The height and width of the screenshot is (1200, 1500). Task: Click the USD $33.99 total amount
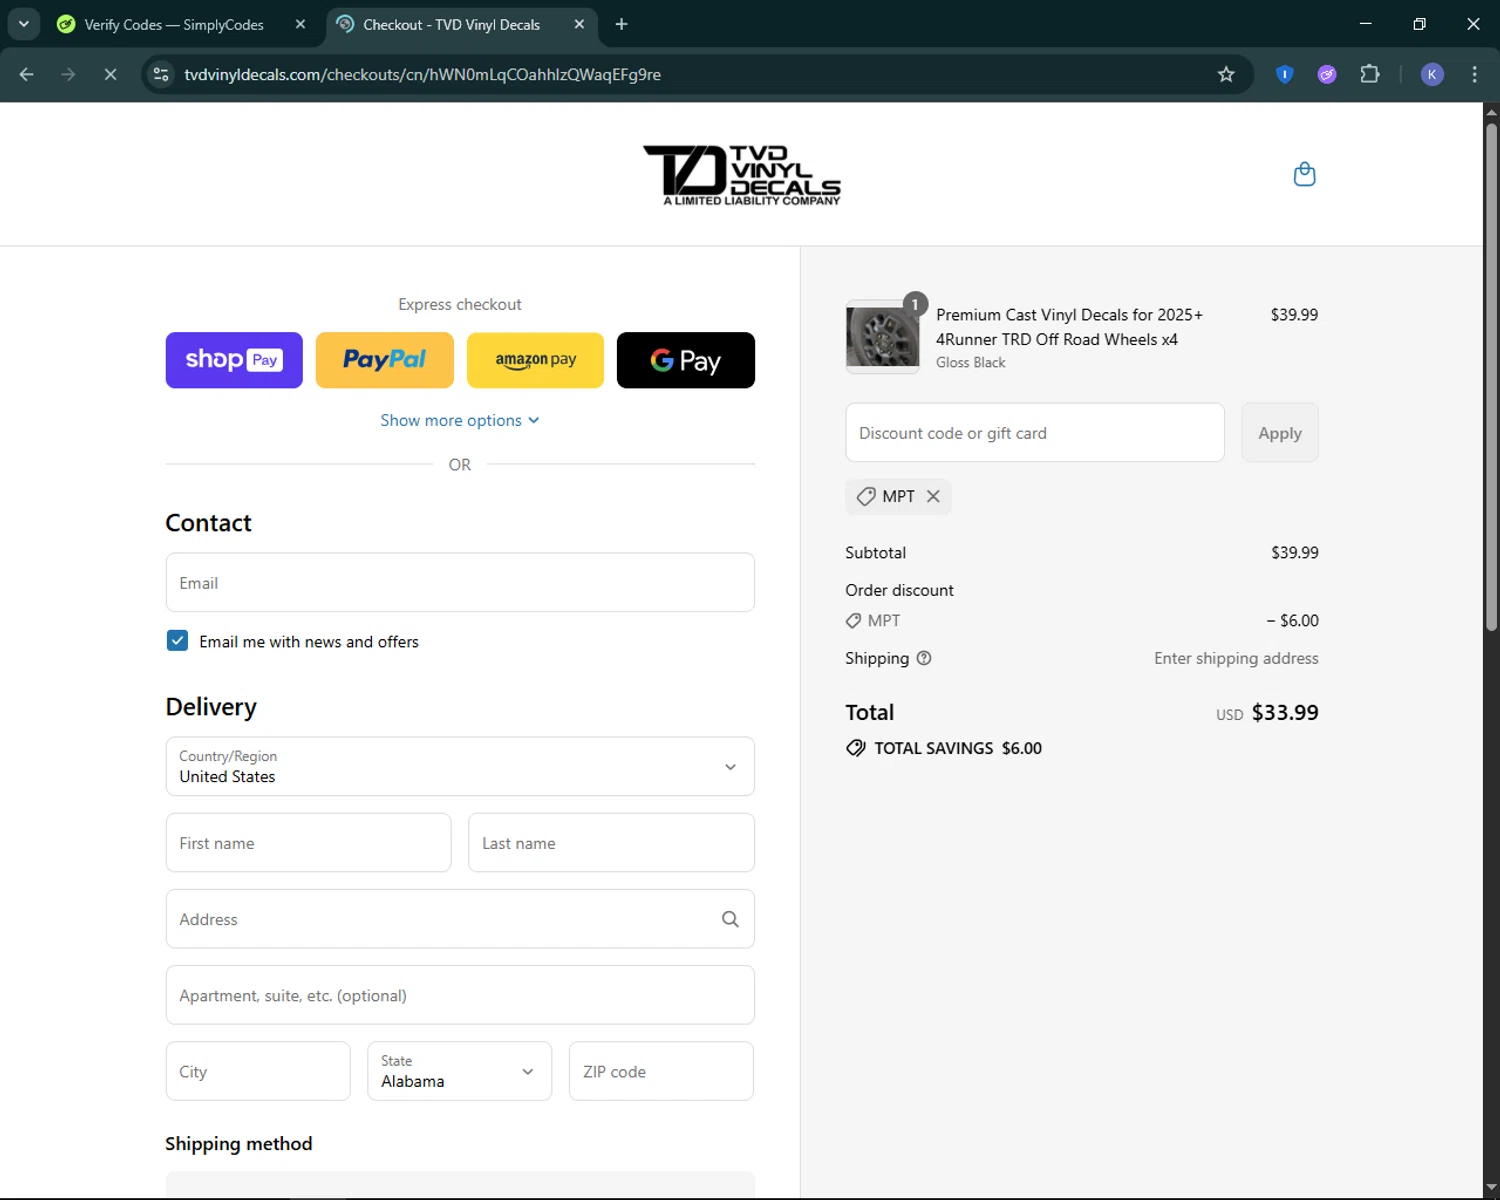[x=1267, y=713]
